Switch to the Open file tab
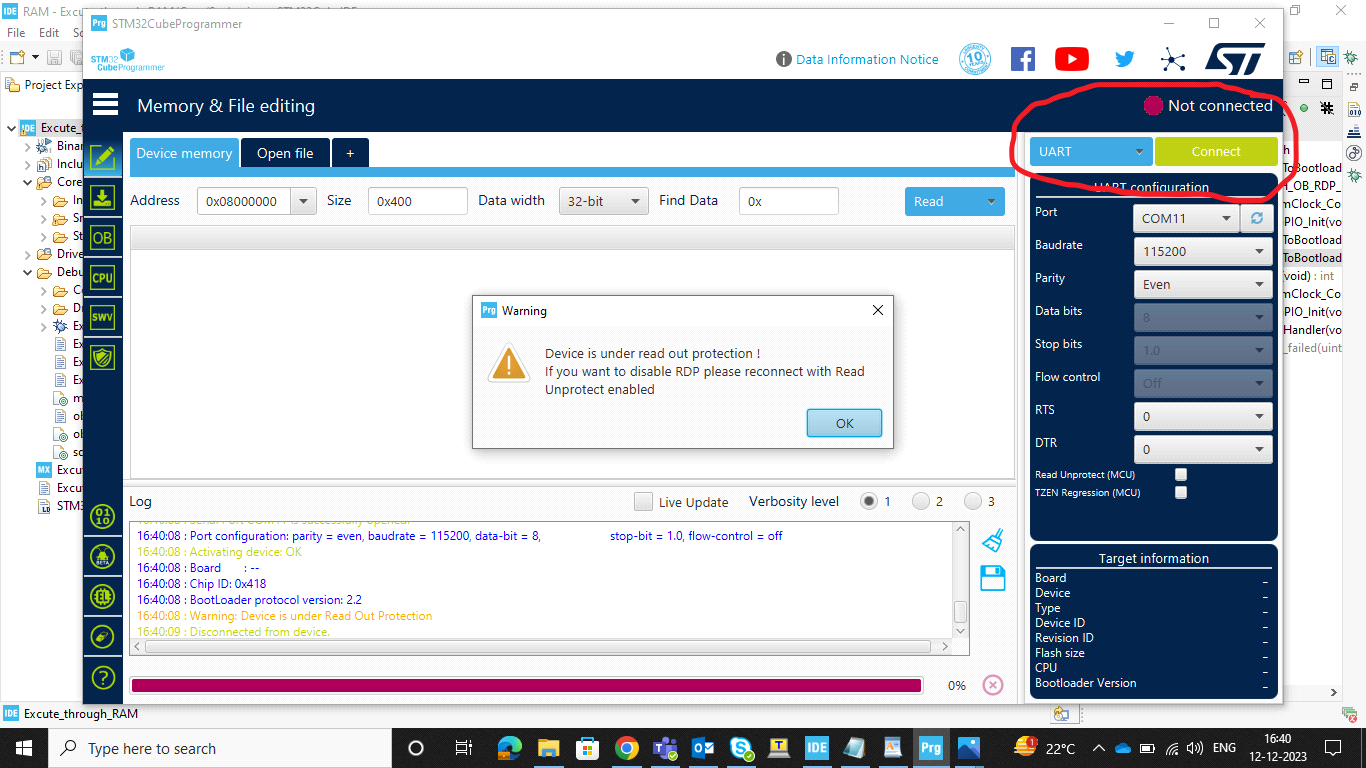 286,153
